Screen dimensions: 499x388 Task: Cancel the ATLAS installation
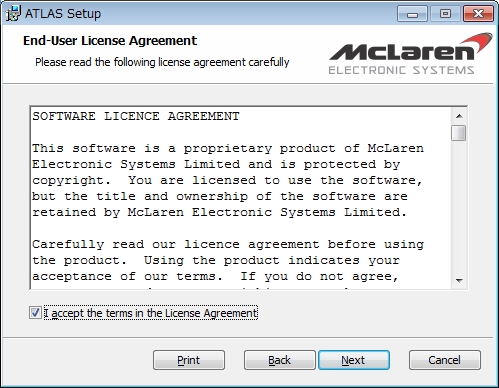tap(445, 360)
